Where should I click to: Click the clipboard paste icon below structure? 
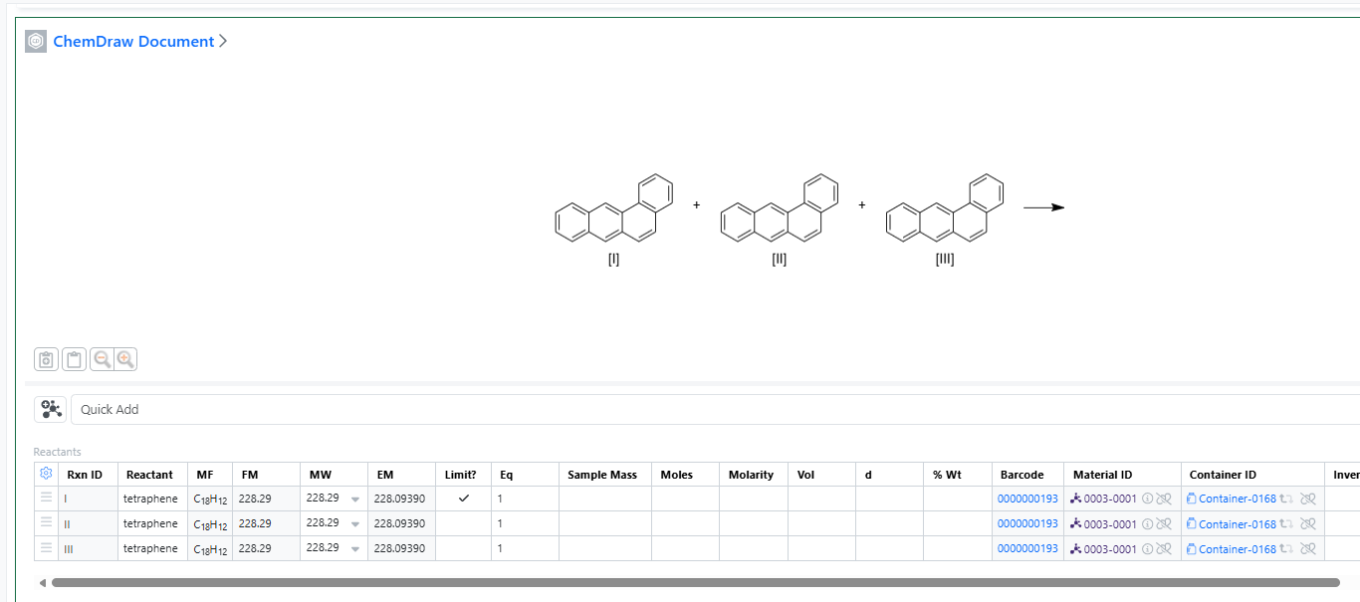(73, 360)
